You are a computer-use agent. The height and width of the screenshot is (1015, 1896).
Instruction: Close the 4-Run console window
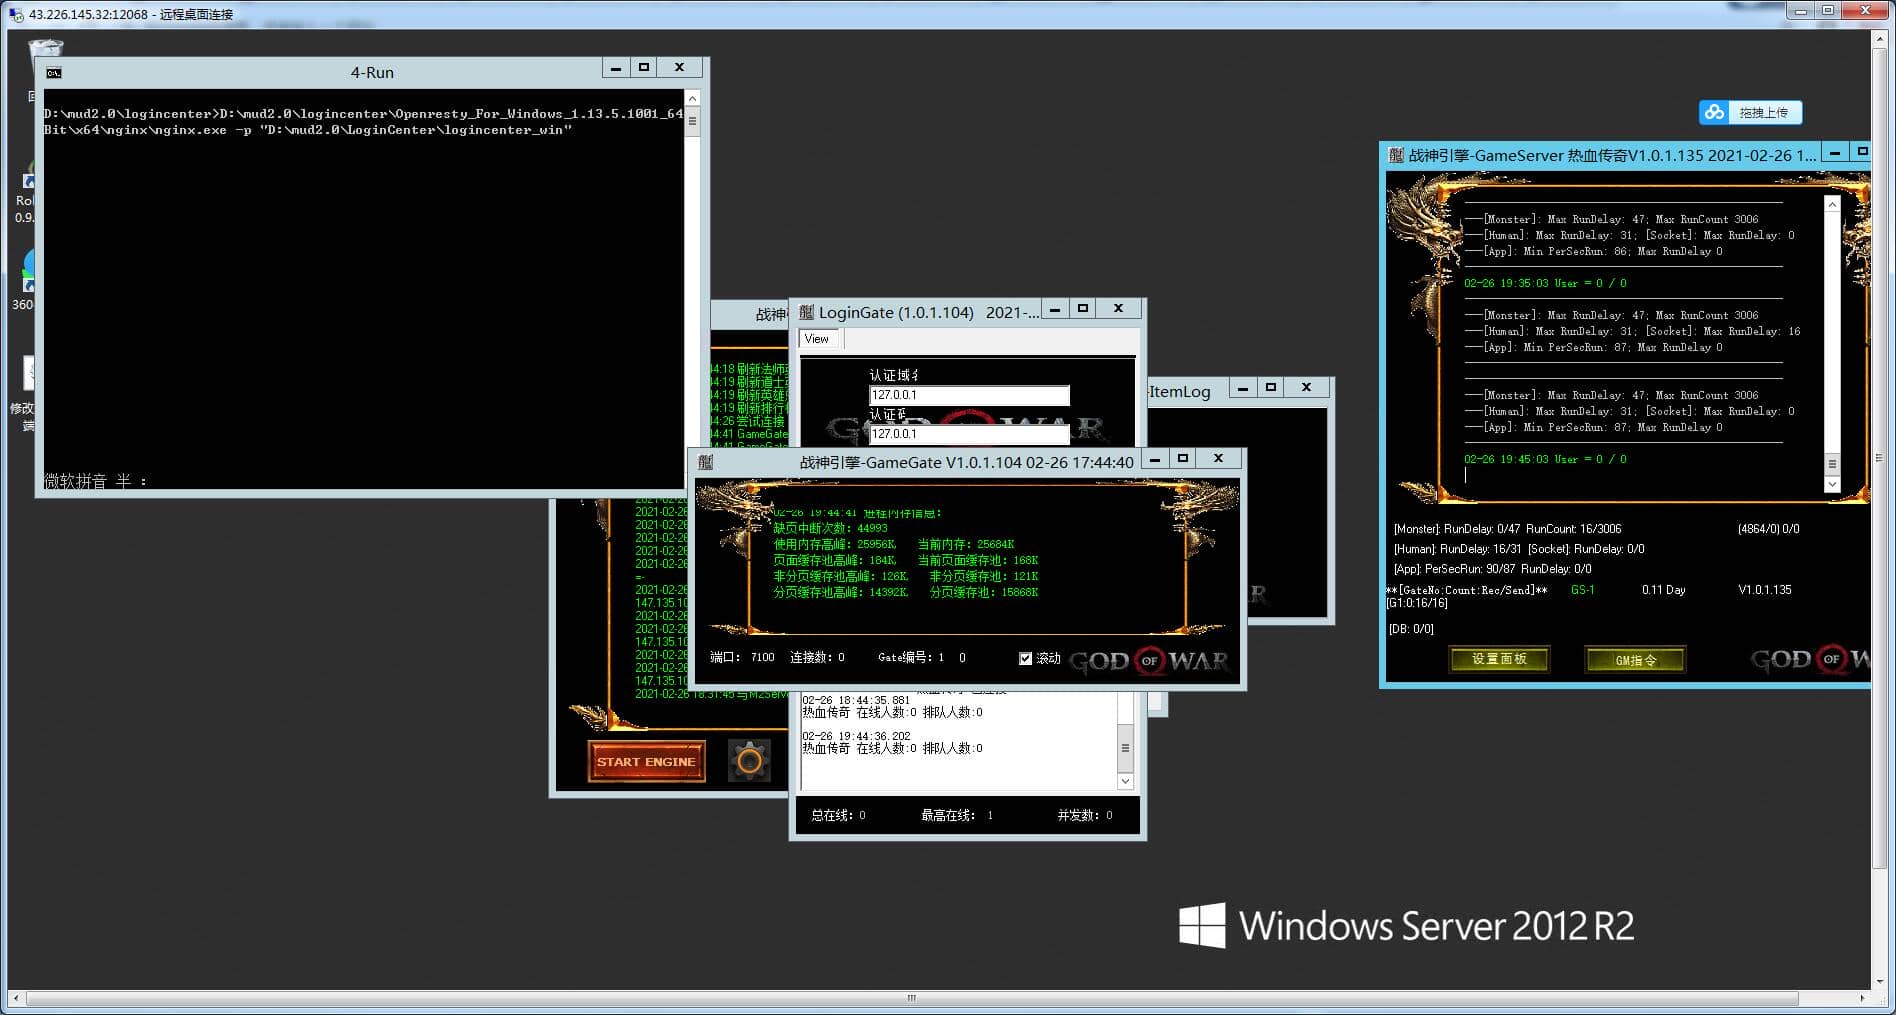tap(680, 68)
